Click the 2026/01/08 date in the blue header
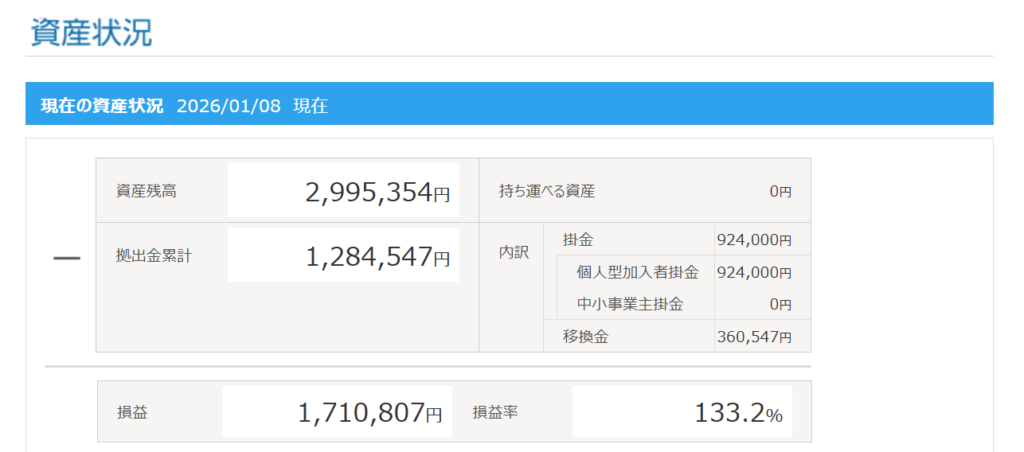Viewport: 1024px width, 452px height. [227, 105]
